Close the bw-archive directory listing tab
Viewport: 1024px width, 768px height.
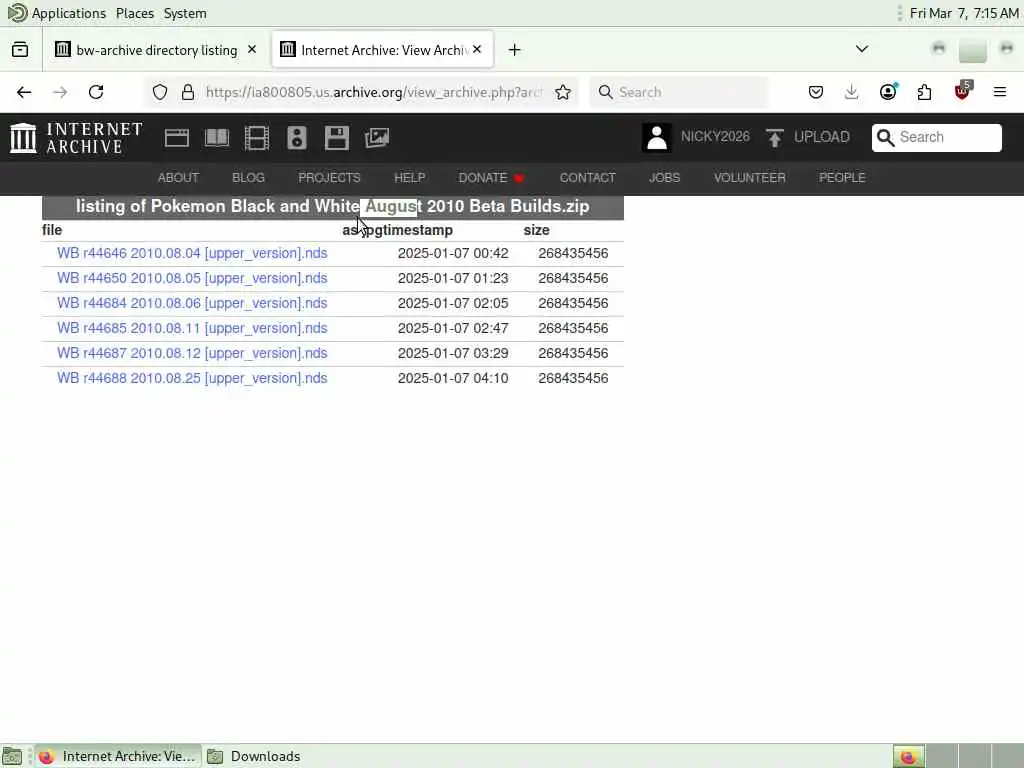click(252, 50)
